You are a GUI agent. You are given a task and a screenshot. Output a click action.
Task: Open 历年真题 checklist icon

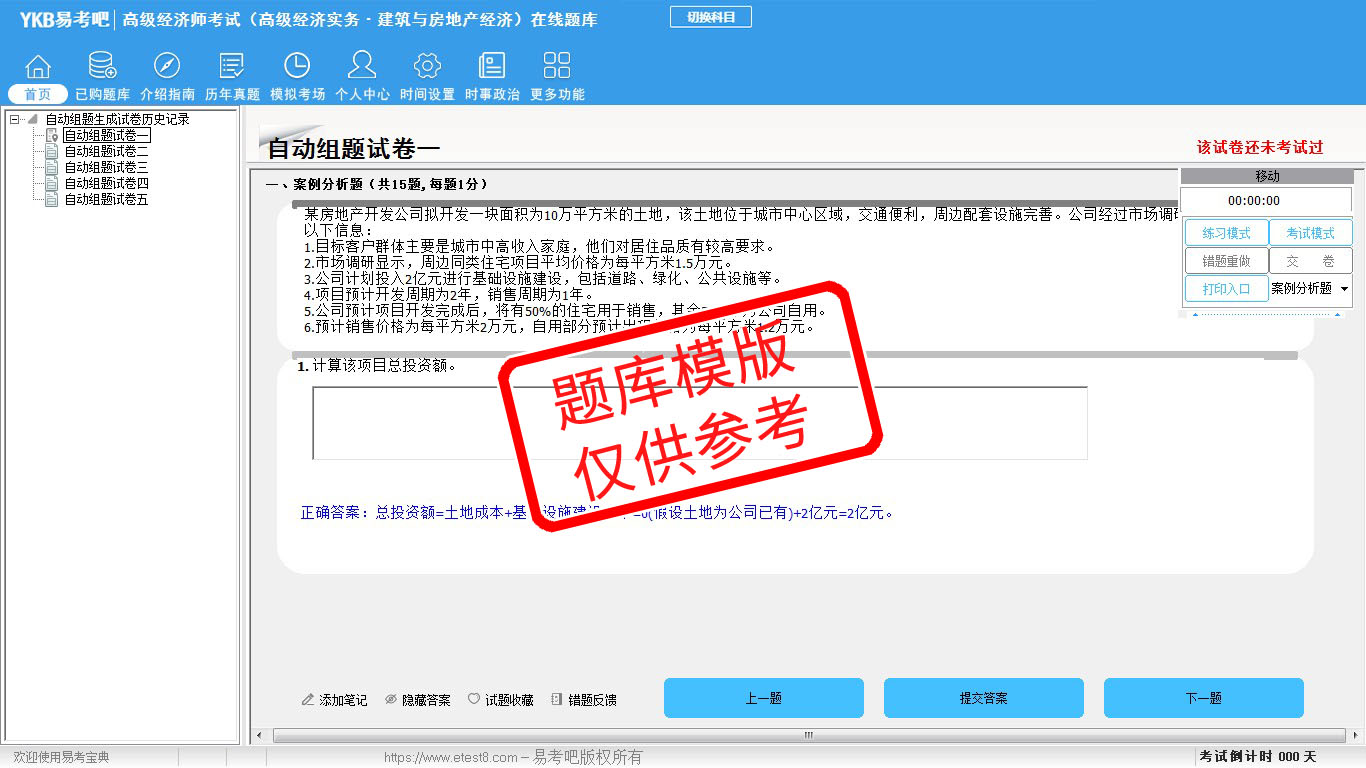point(232,67)
